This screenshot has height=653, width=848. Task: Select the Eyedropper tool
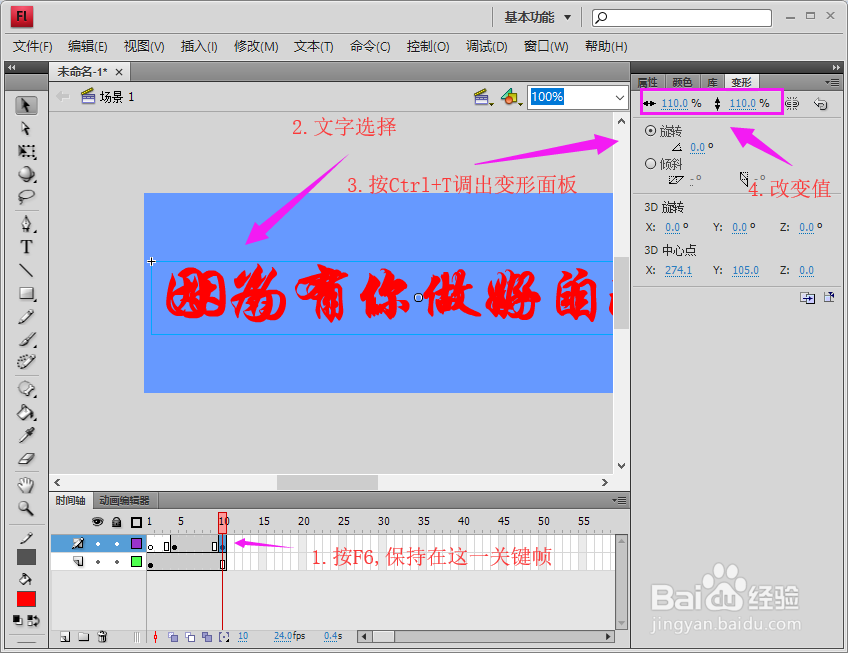[26, 435]
